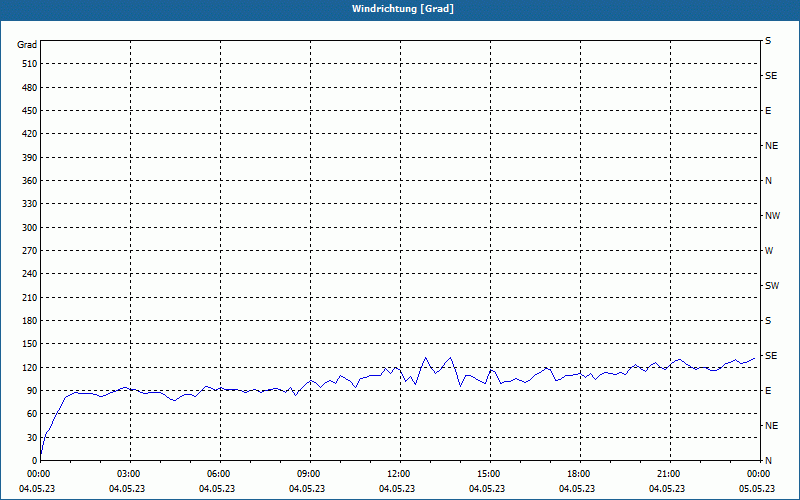The height and width of the screenshot is (500, 800).
Task: Pick the 120 degree axis label
Action: (30, 367)
